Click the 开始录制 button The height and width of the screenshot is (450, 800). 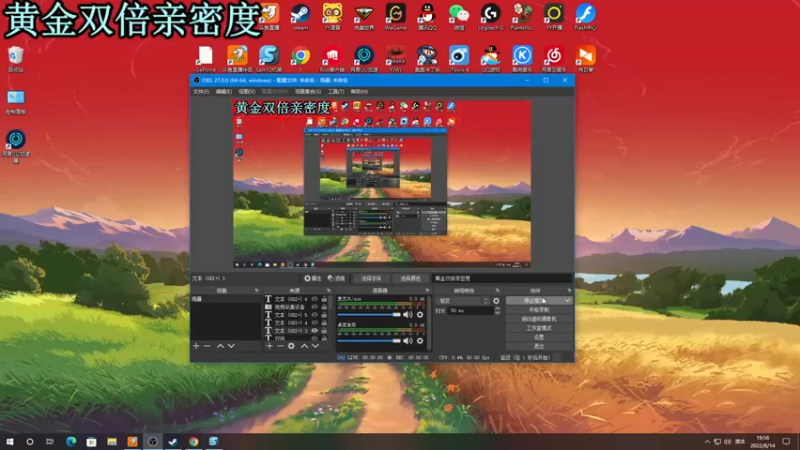tap(539, 310)
